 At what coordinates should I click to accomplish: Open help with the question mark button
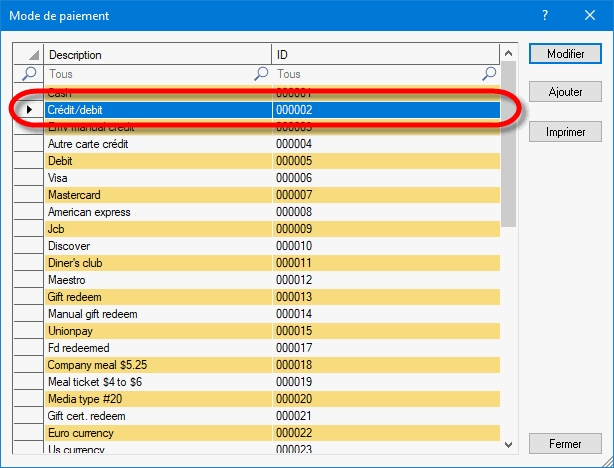[545, 16]
